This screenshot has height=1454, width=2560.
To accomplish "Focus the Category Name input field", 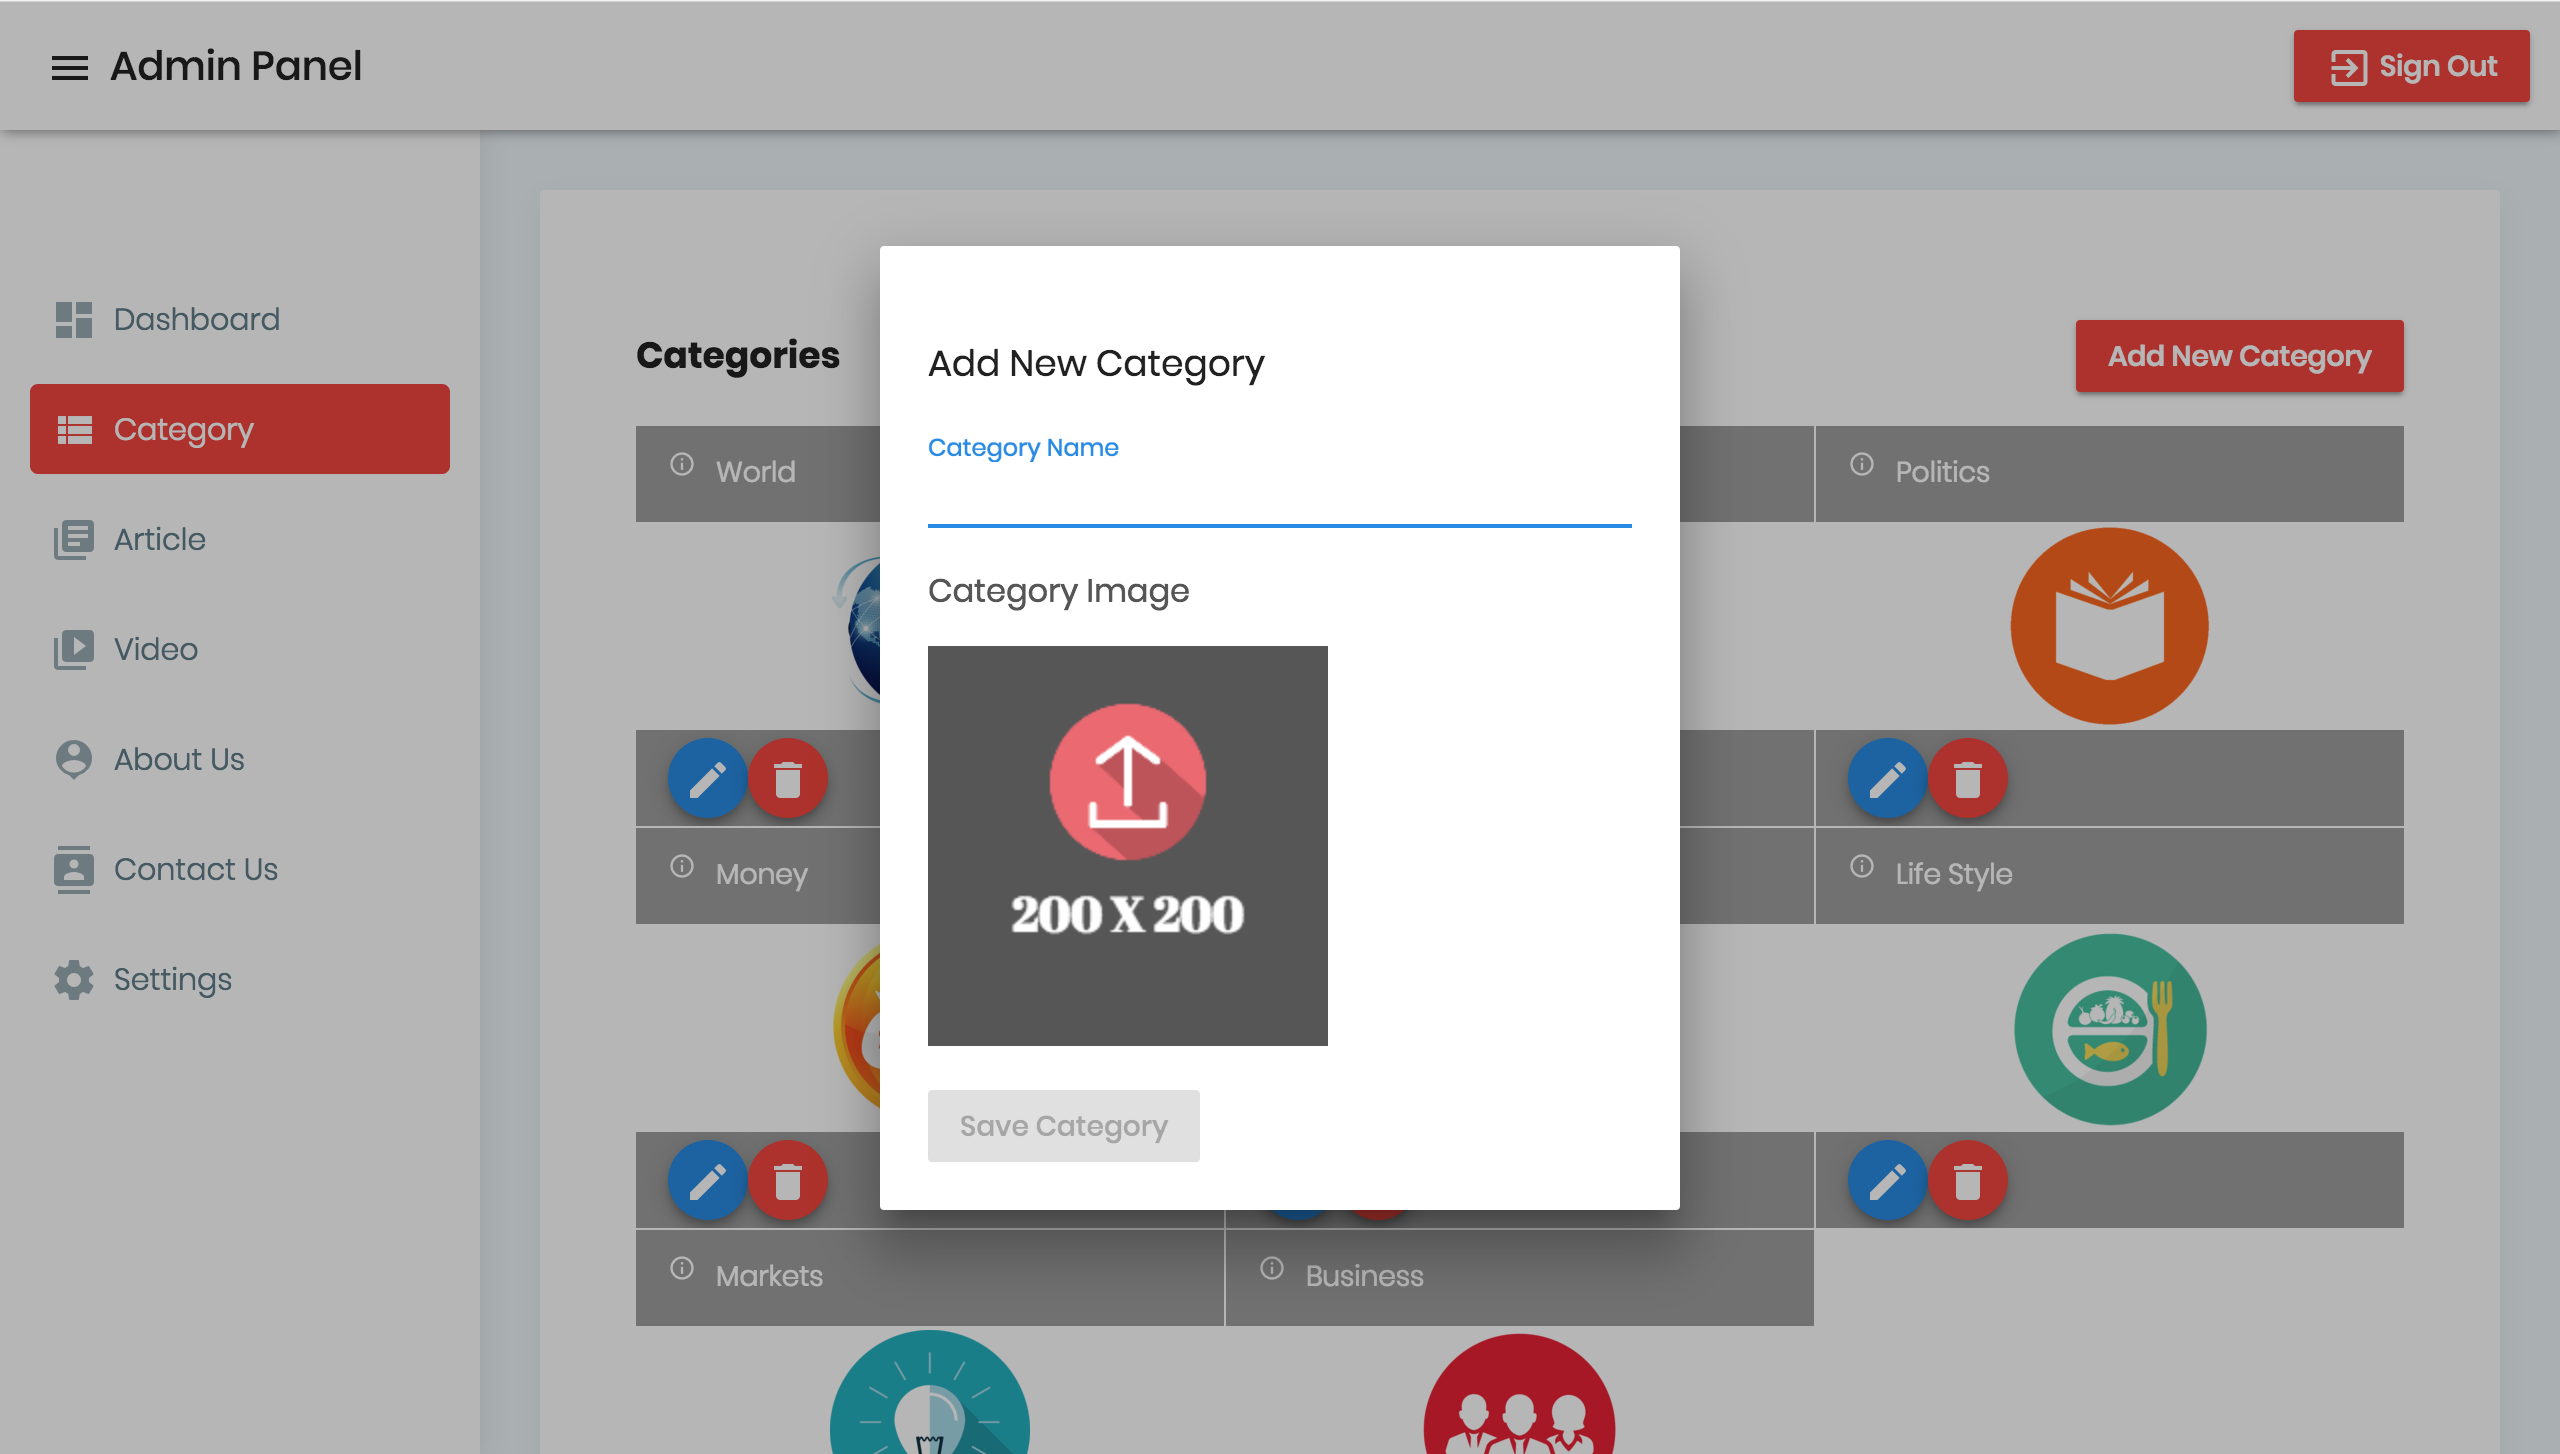I will click(x=1279, y=497).
